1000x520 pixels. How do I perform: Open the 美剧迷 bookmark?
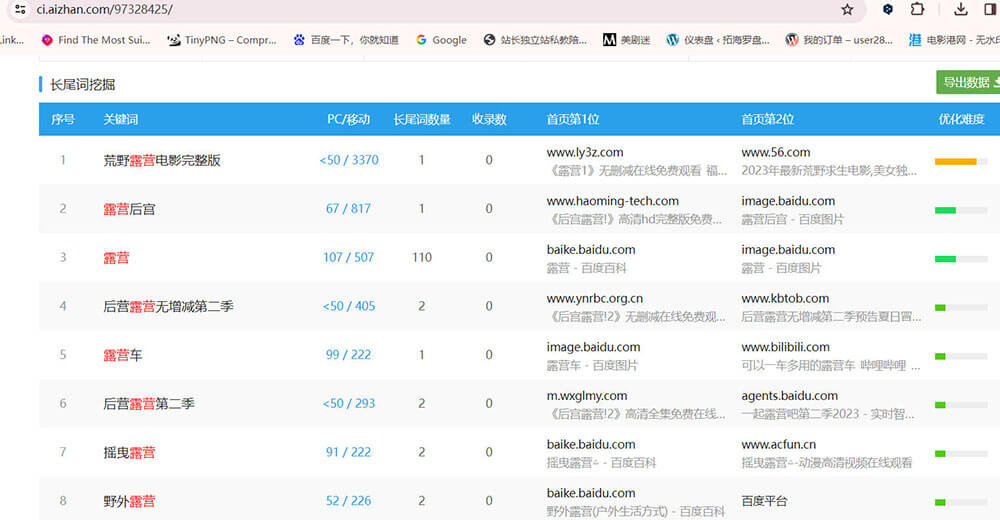[627, 40]
